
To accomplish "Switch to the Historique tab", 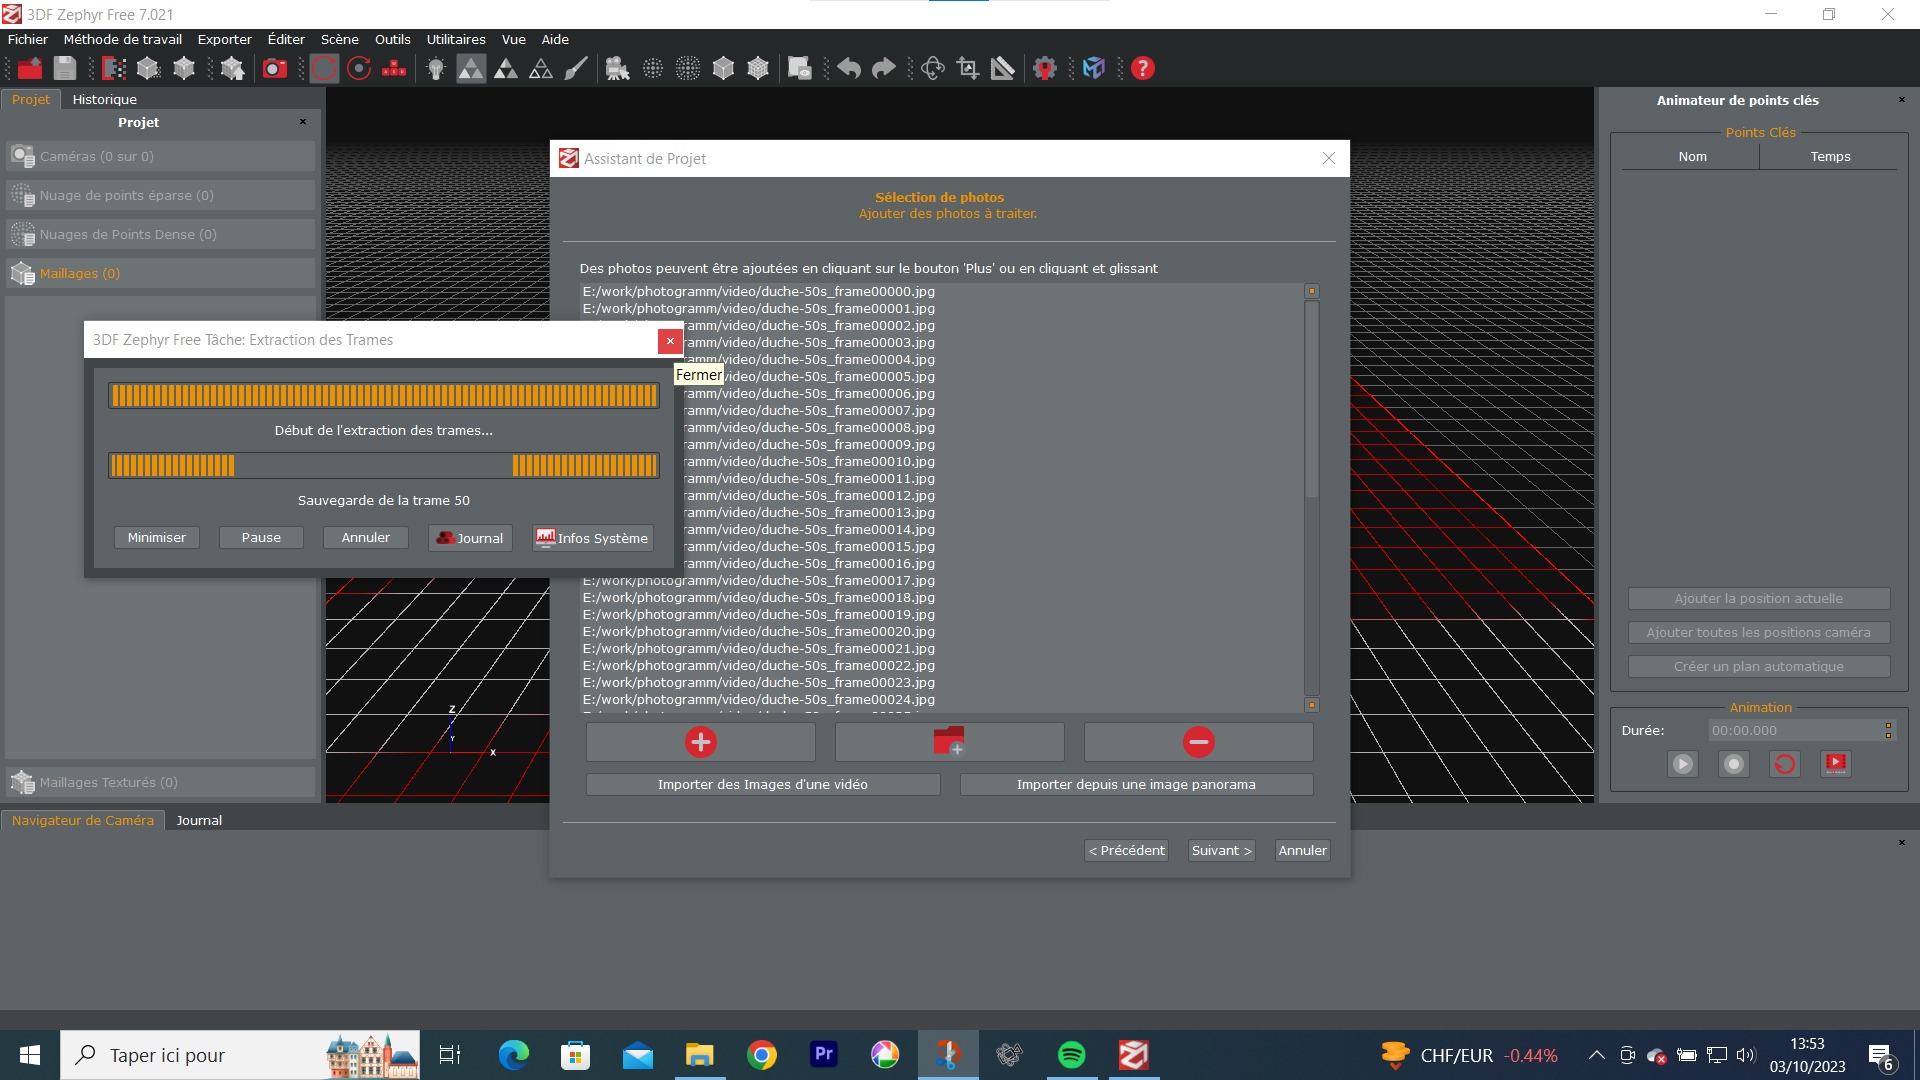I will click(x=105, y=99).
